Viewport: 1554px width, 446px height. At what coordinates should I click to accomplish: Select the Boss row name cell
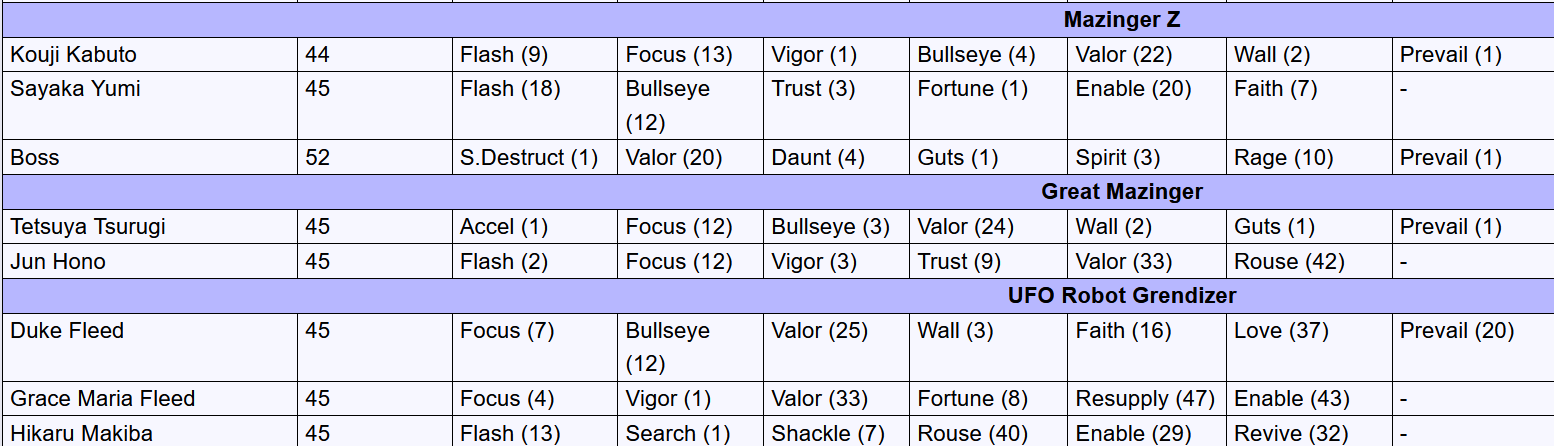[149, 157]
